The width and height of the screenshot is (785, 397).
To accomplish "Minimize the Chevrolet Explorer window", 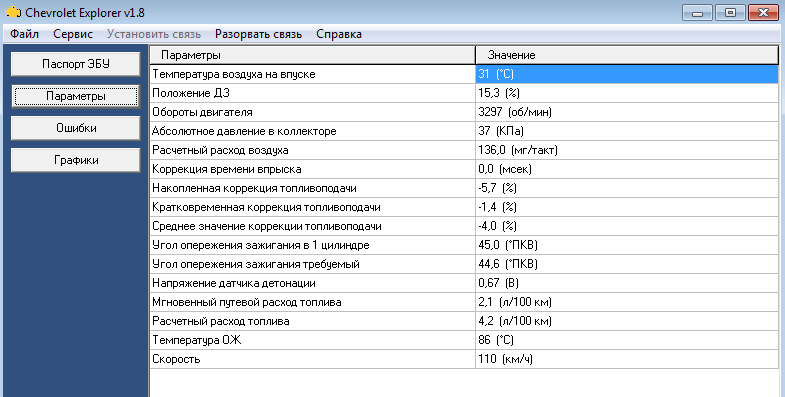I will pos(697,13).
